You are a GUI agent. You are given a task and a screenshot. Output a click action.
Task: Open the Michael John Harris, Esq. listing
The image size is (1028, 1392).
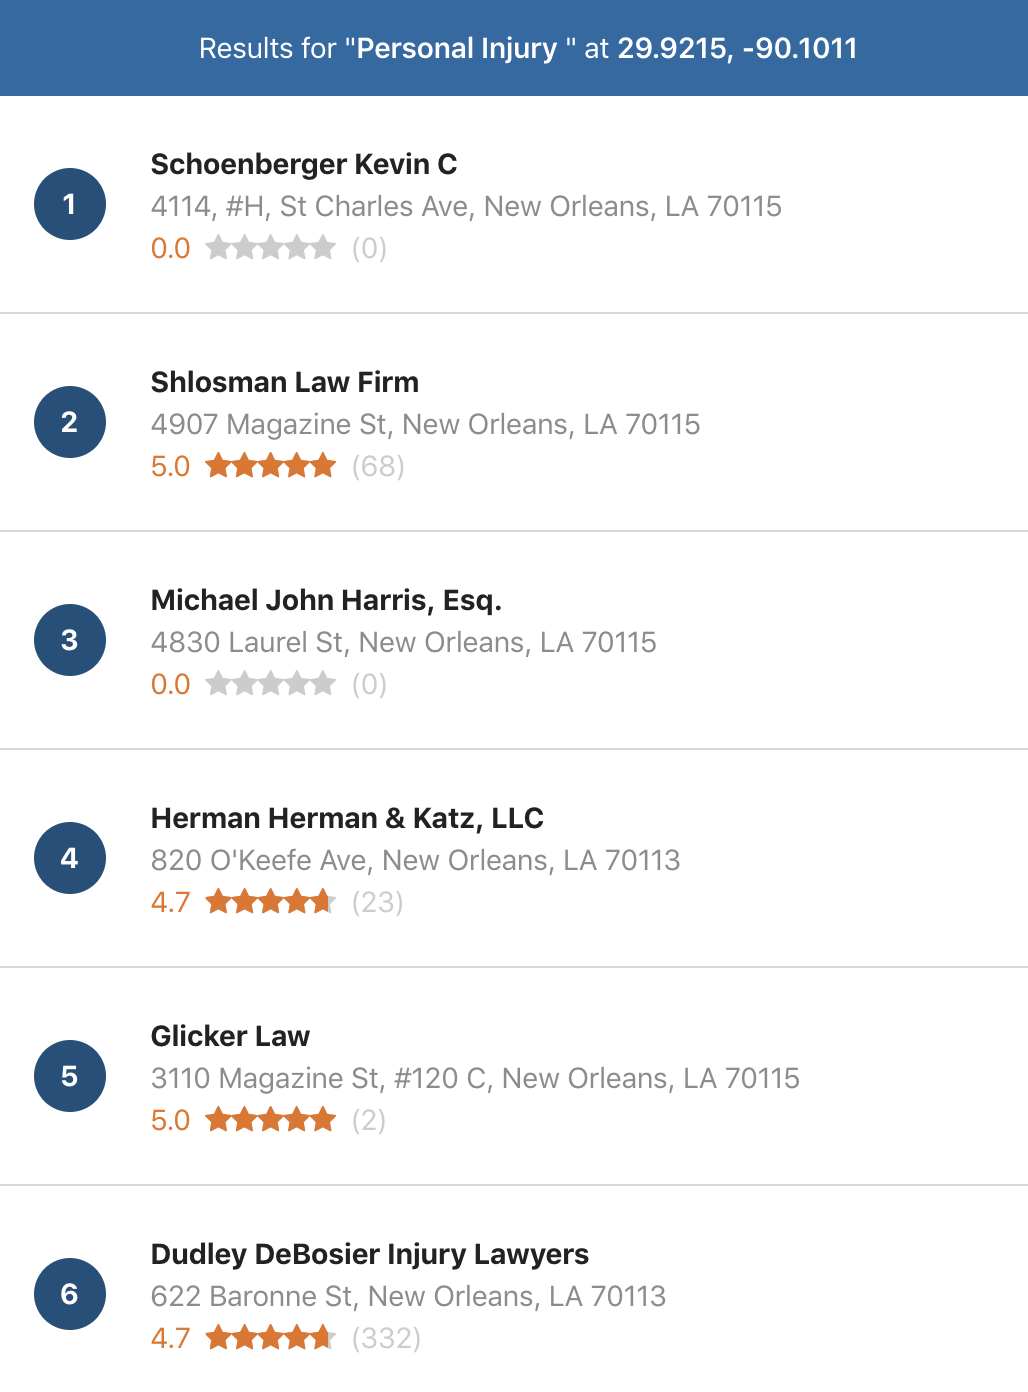tap(514, 640)
